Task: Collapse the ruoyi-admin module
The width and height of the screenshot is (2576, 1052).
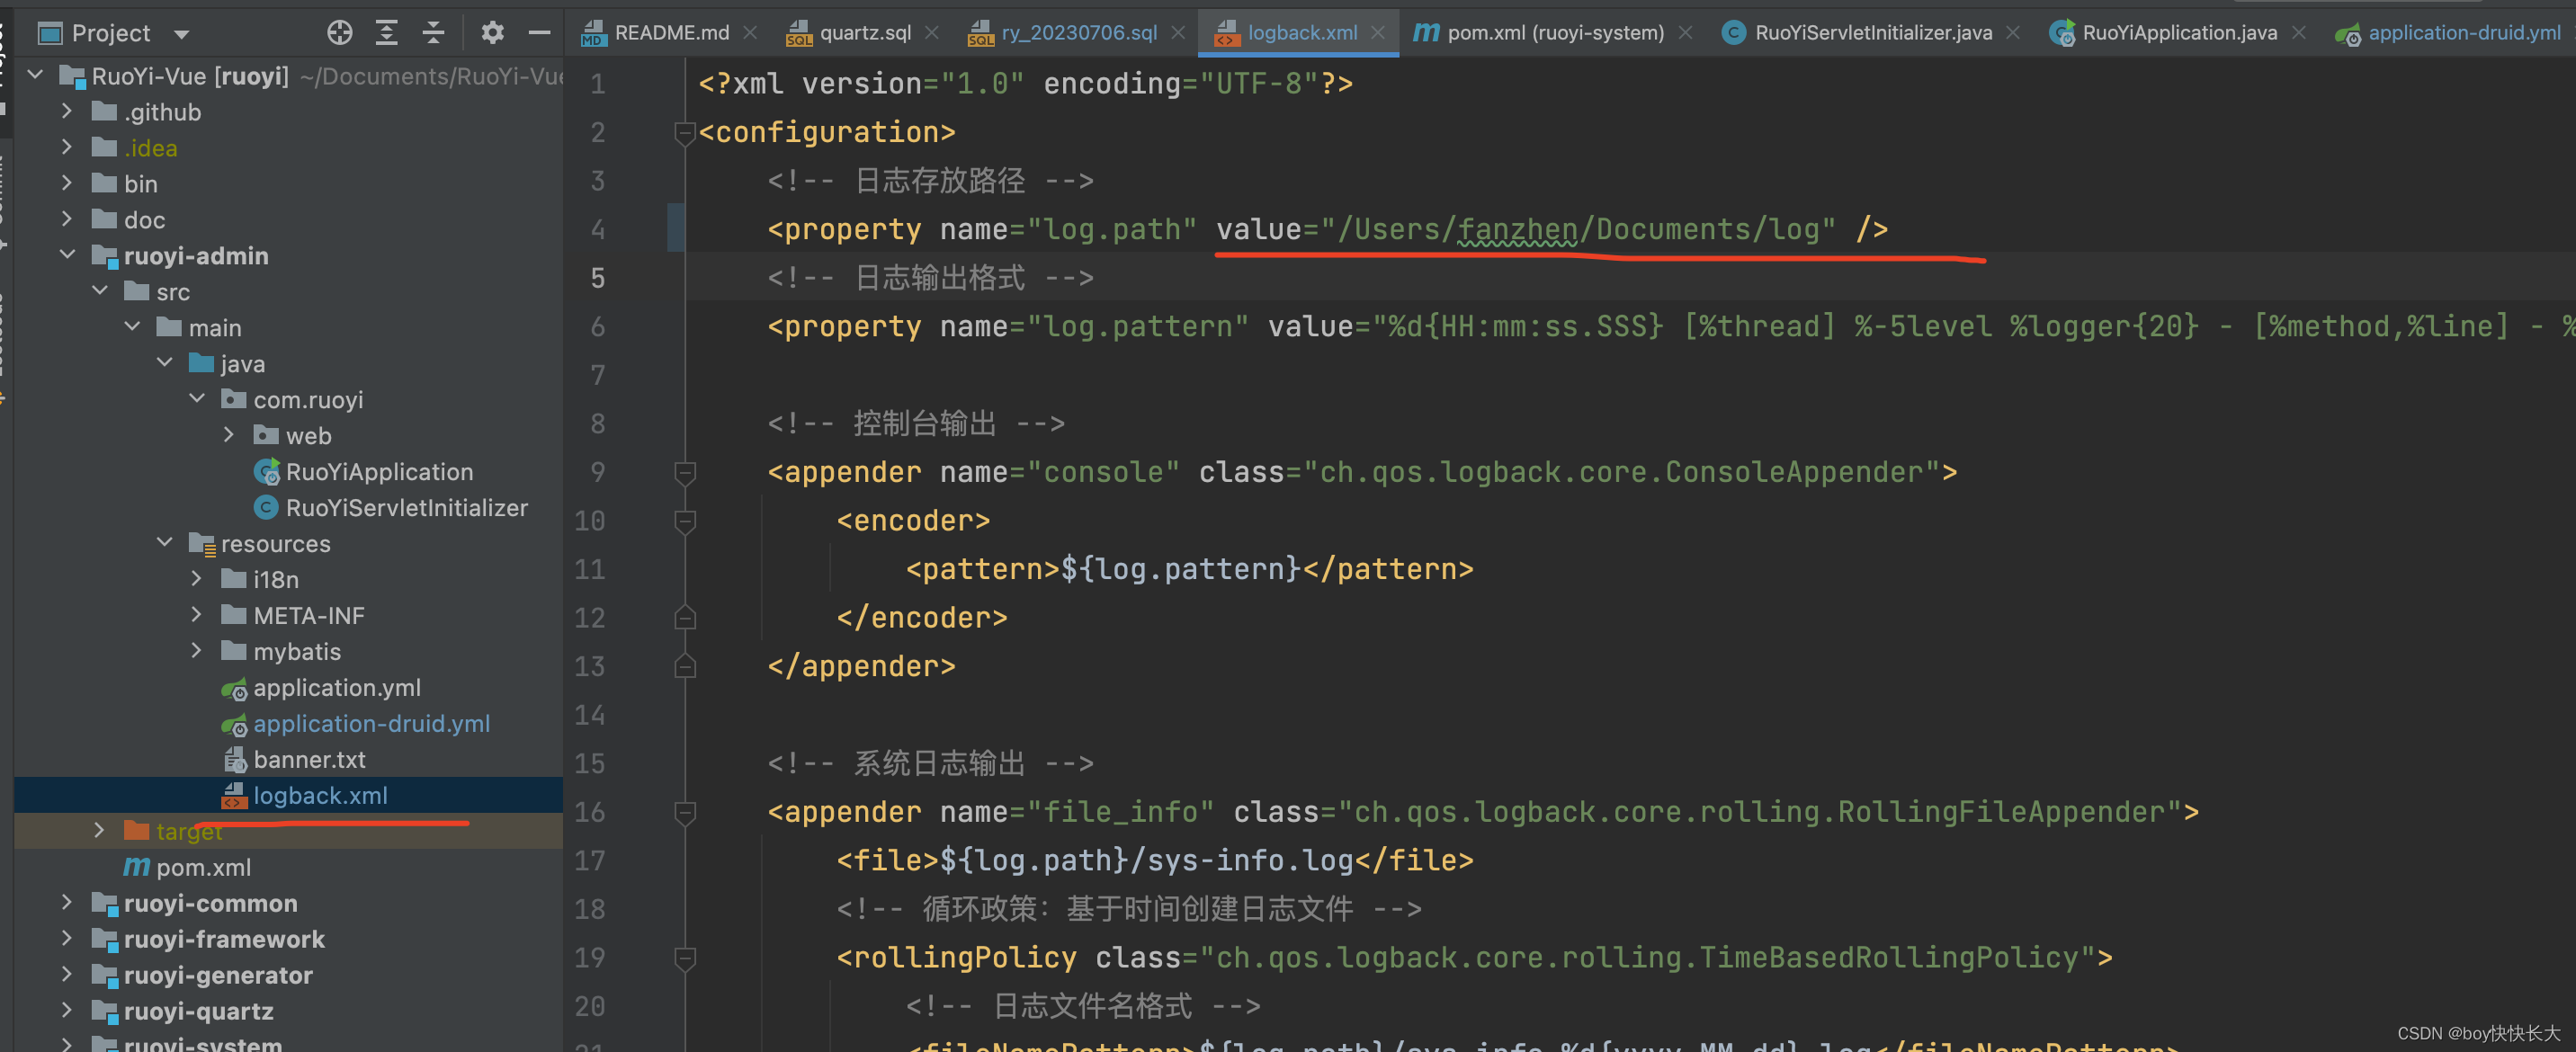Action: (x=67, y=255)
